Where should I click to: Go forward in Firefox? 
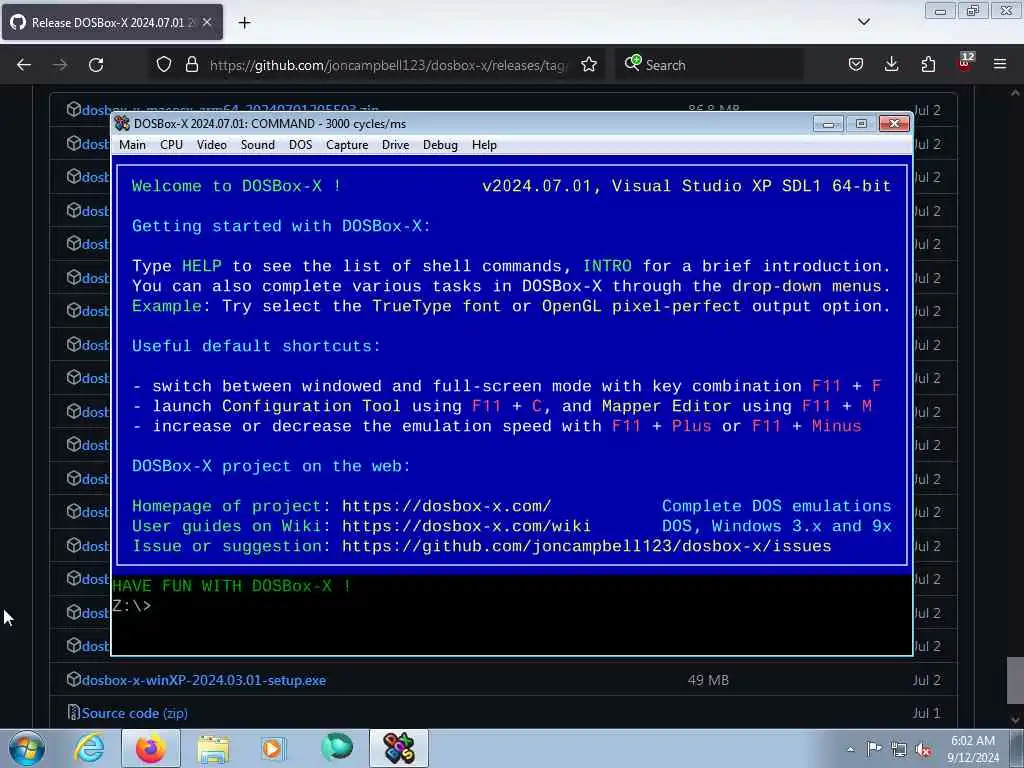click(x=60, y=65)
